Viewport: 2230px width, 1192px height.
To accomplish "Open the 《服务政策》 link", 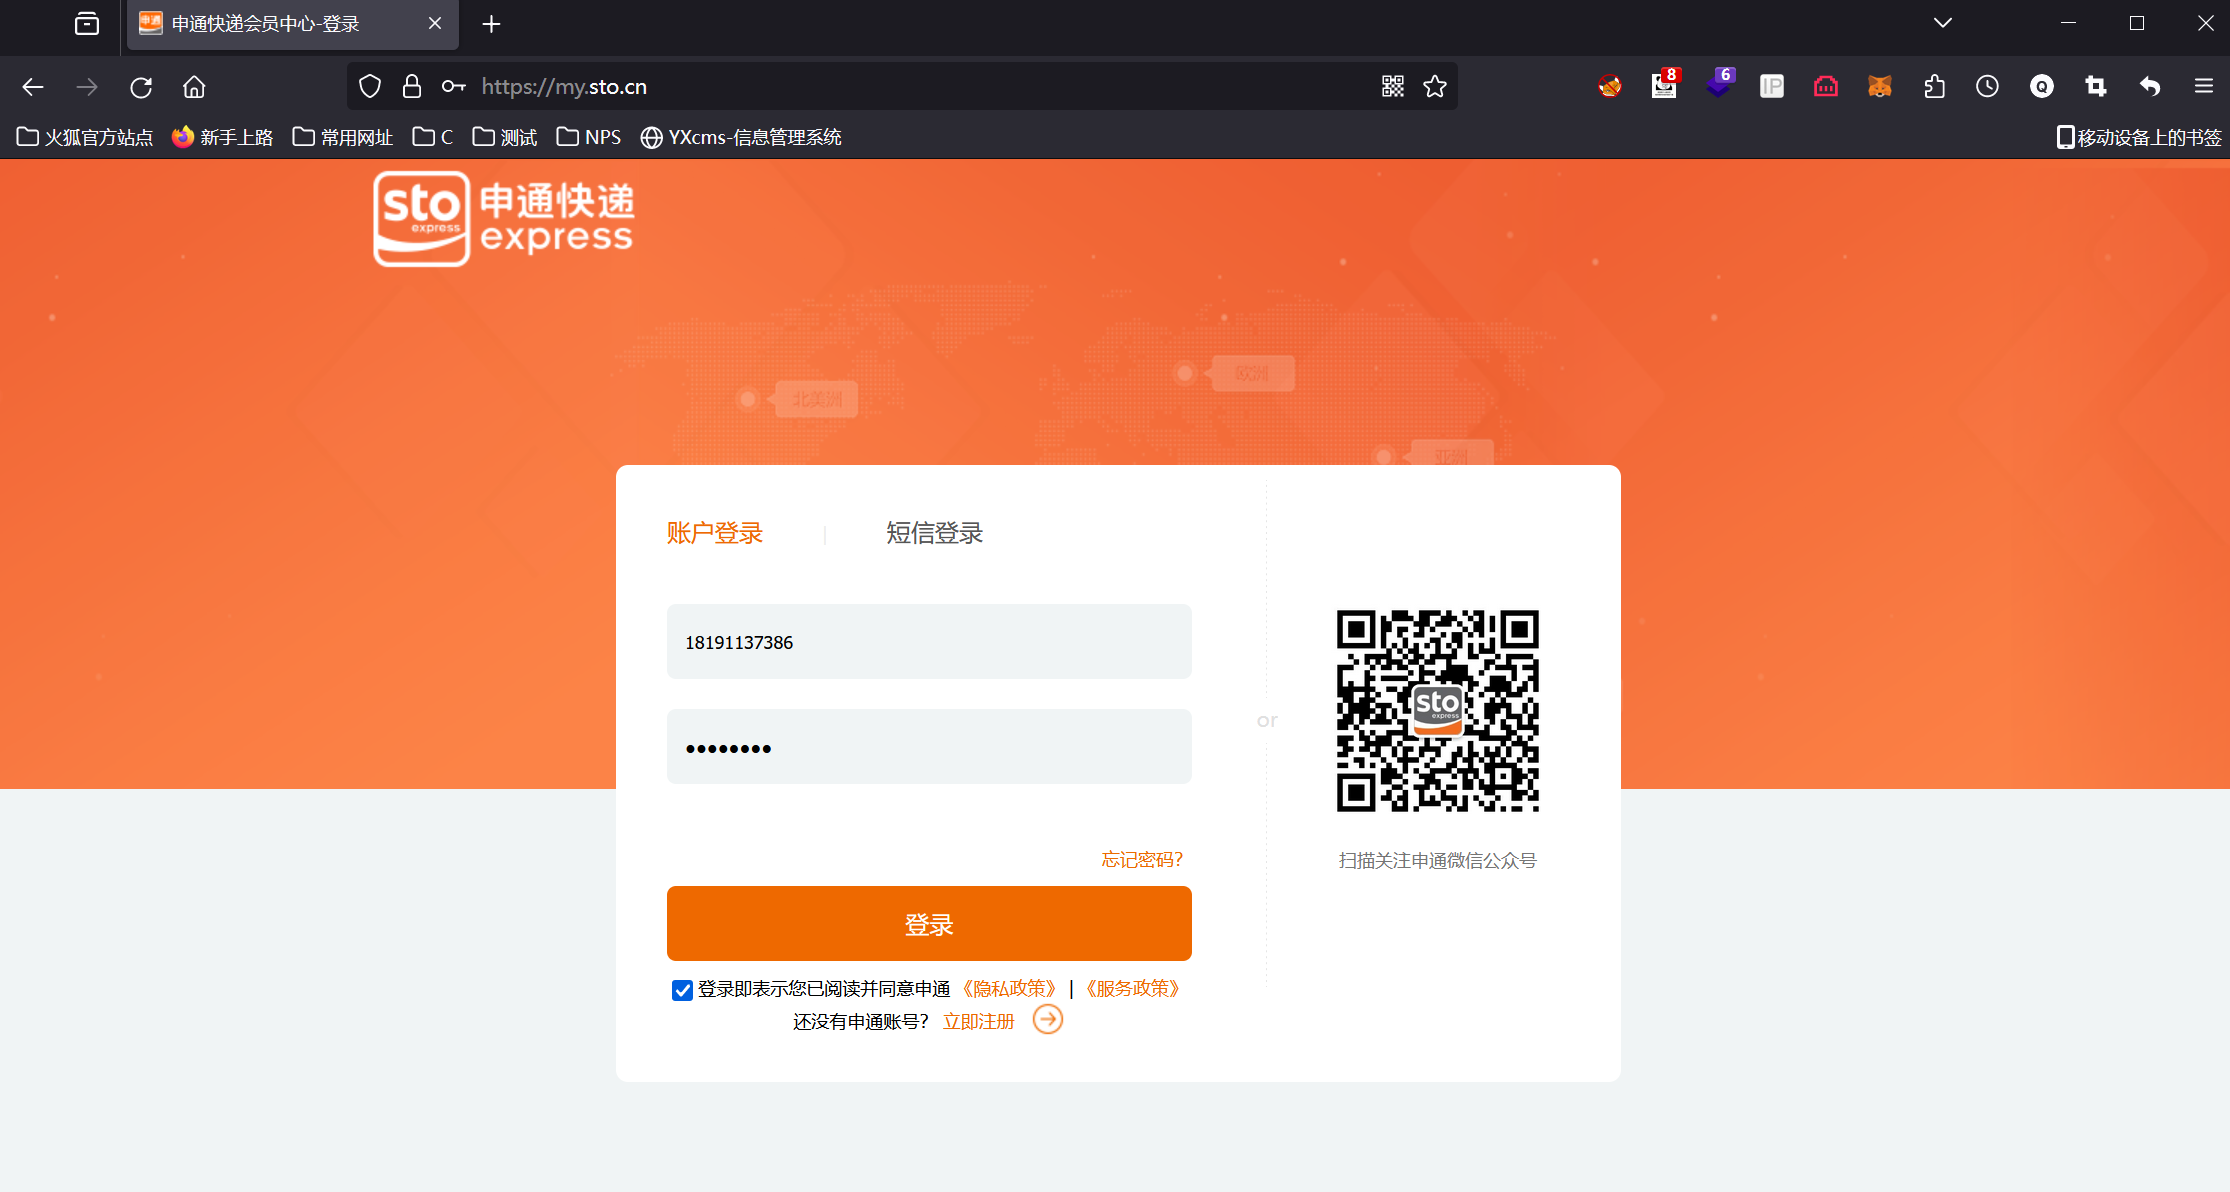I will [x=1133, y=988].
